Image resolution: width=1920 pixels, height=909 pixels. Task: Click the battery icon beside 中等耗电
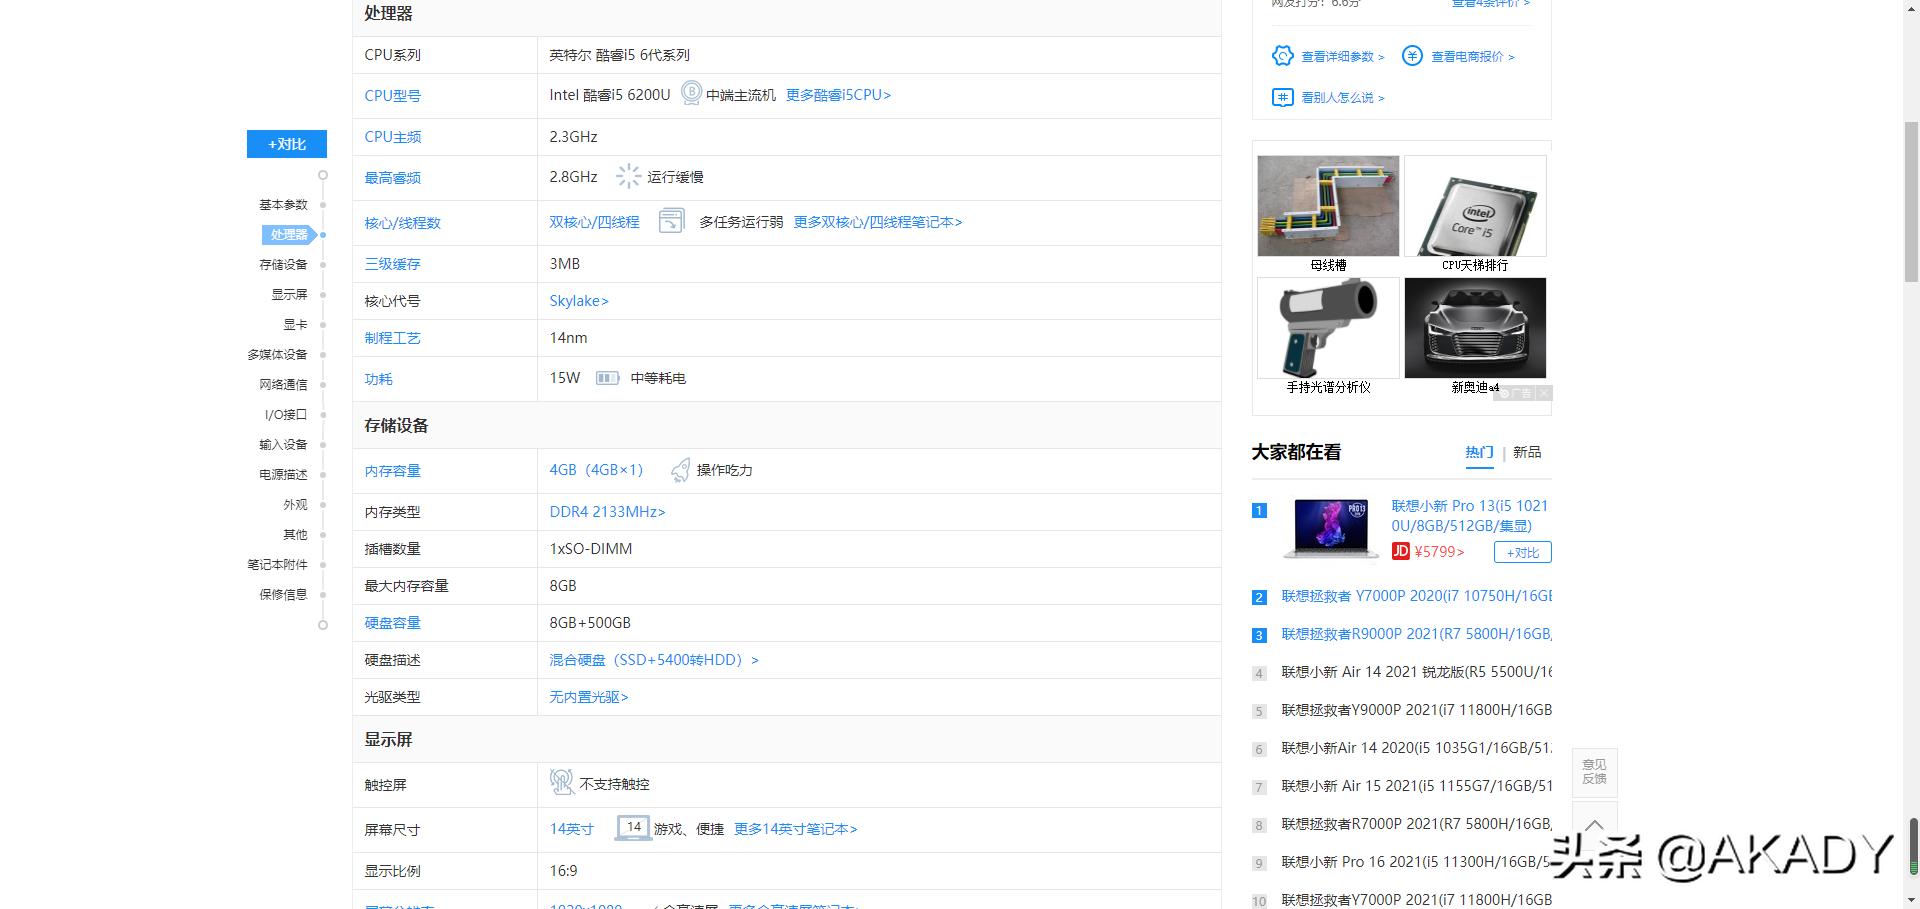click(x=608, y=378)
